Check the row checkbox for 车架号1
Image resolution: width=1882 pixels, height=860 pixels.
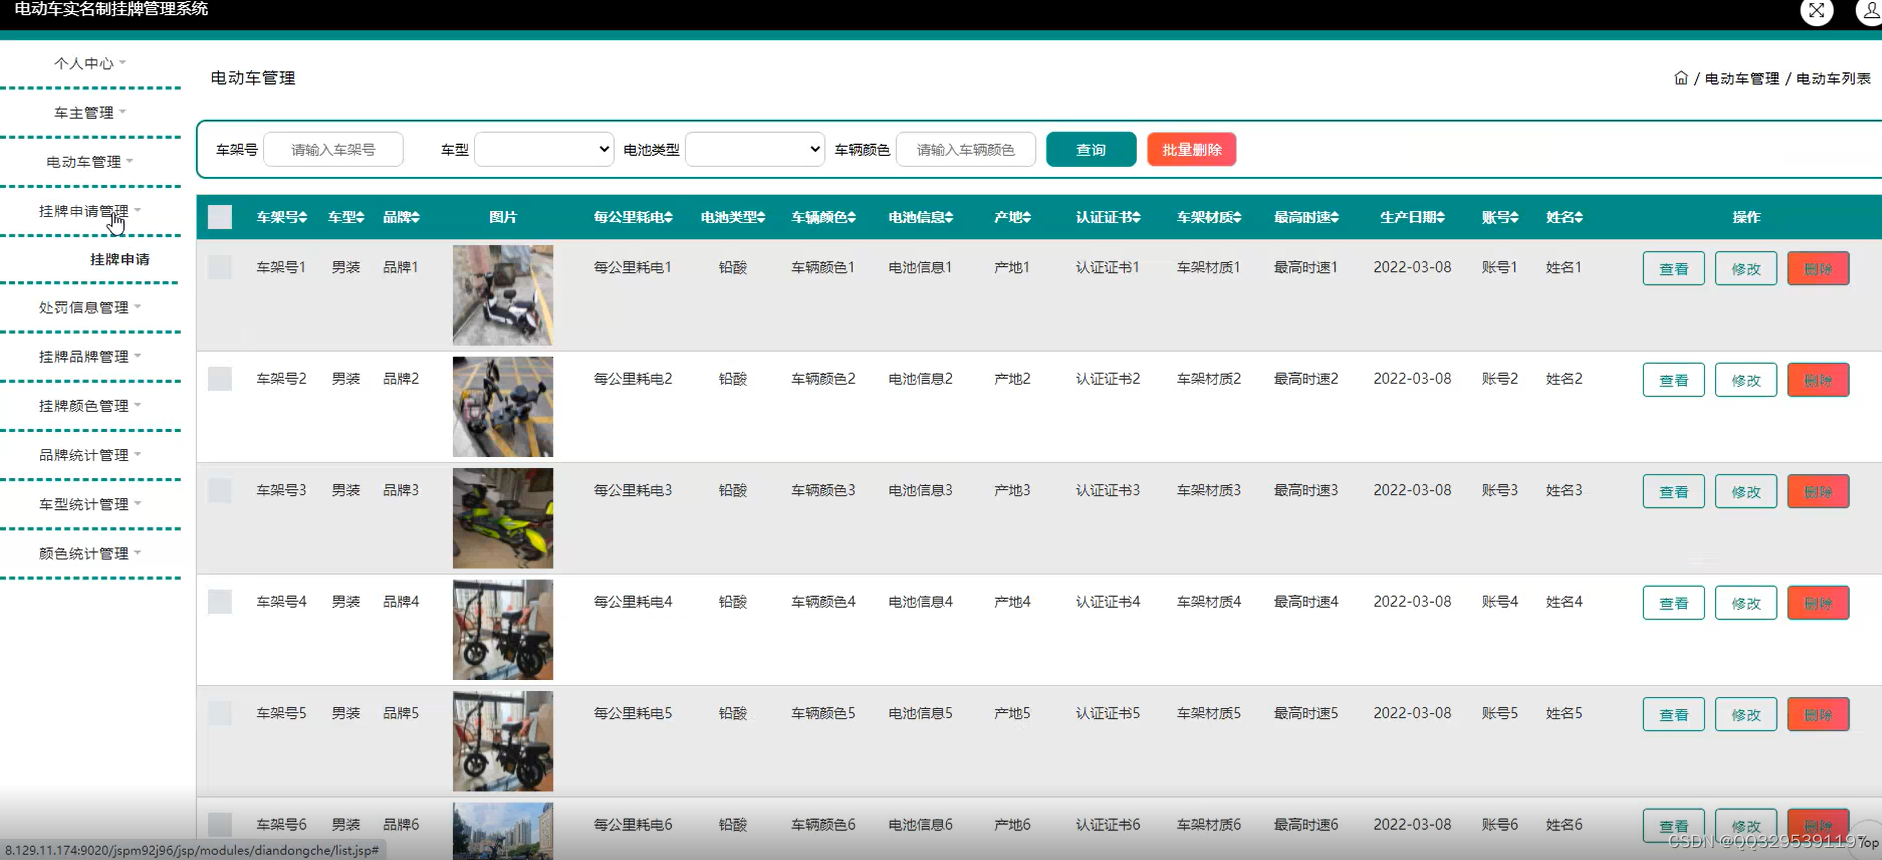click(220, 267)
